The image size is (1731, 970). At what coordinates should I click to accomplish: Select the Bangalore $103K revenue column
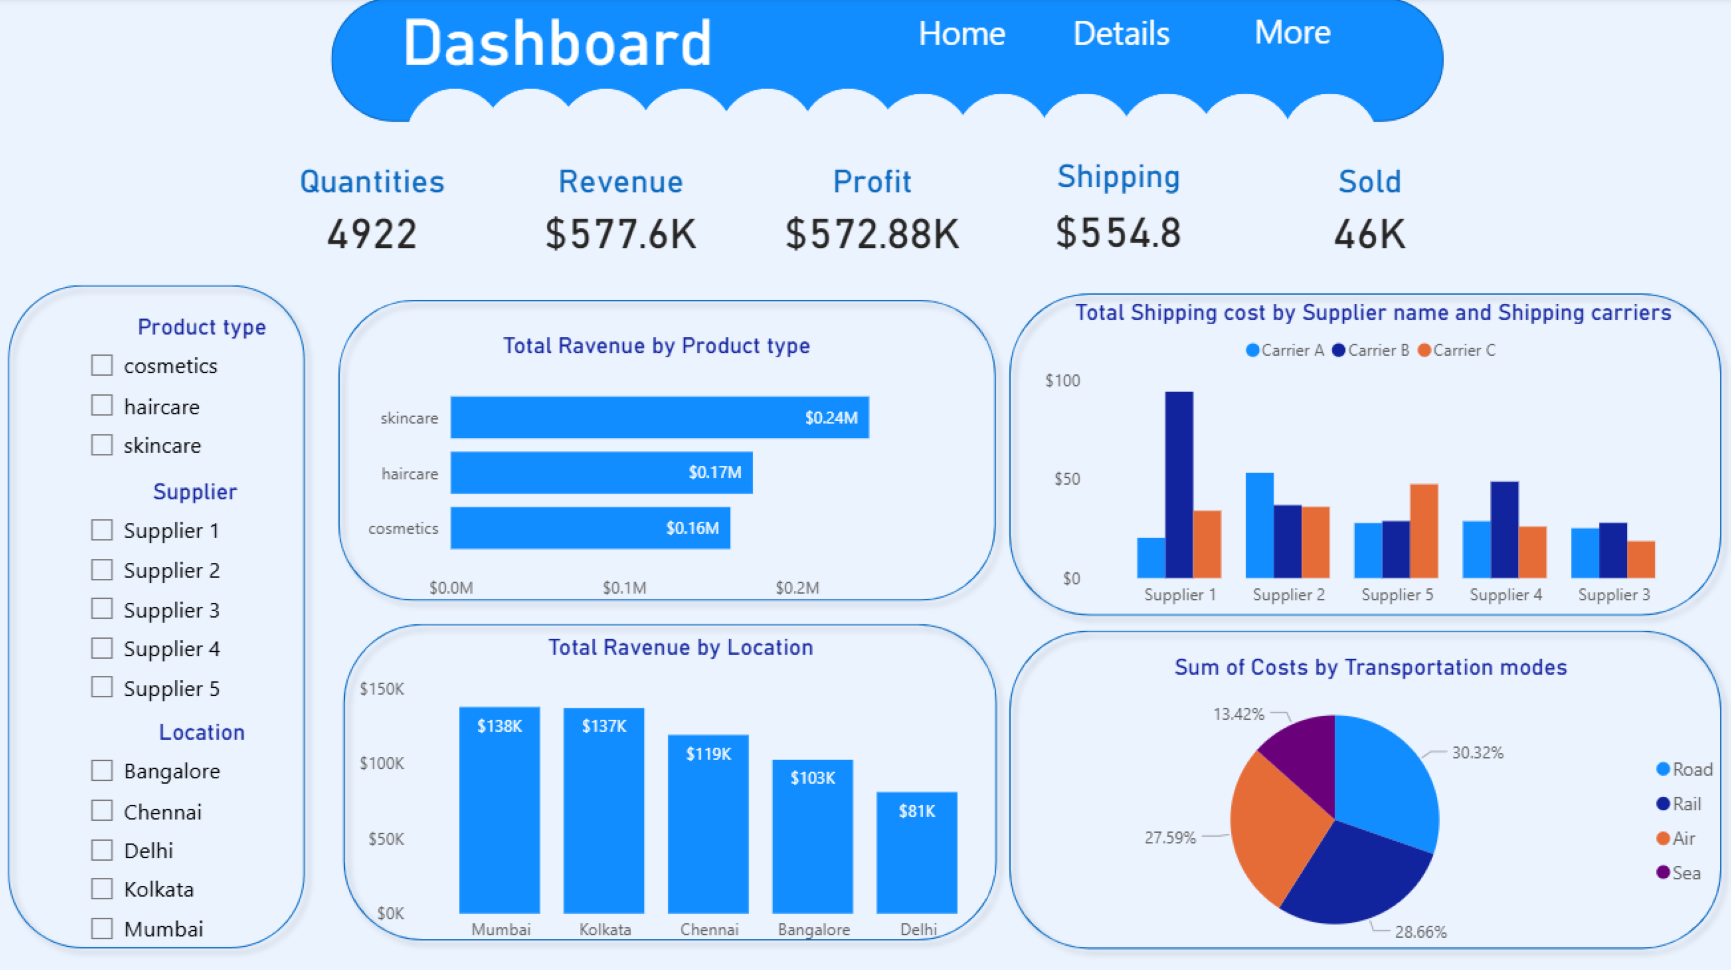point(812,836)
